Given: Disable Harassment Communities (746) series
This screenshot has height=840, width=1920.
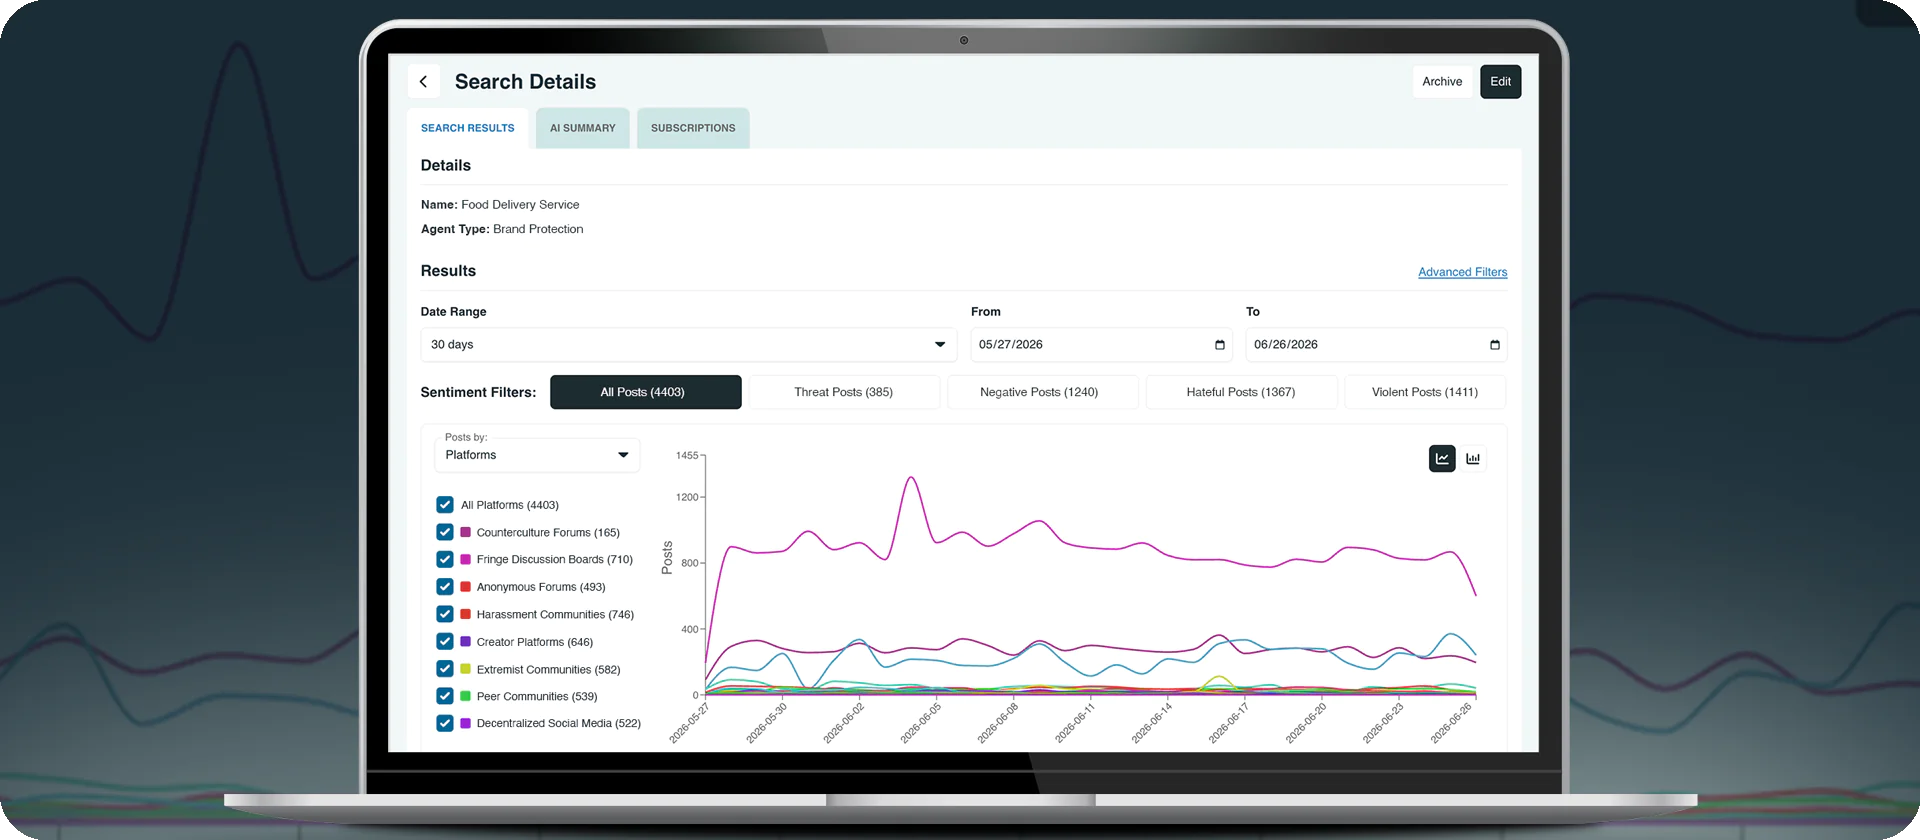Looking at the screenshot, I should (445, 614).
